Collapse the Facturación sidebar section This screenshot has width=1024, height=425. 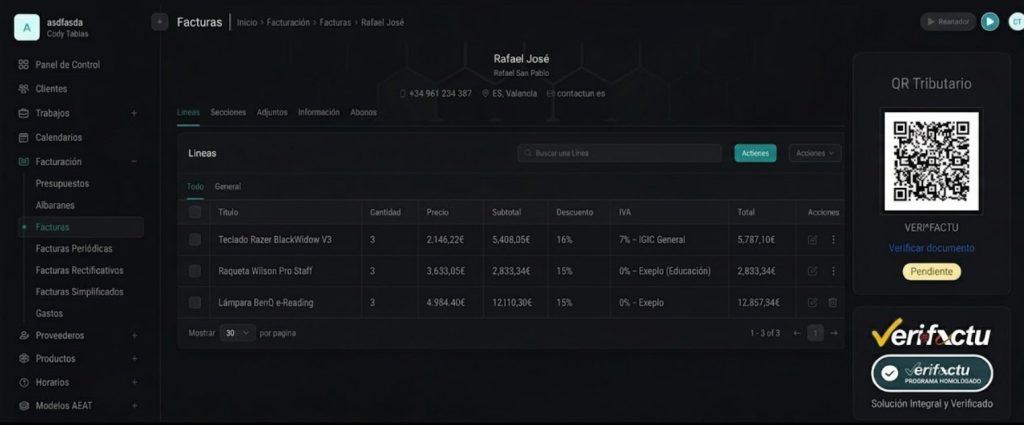(134, 161)
